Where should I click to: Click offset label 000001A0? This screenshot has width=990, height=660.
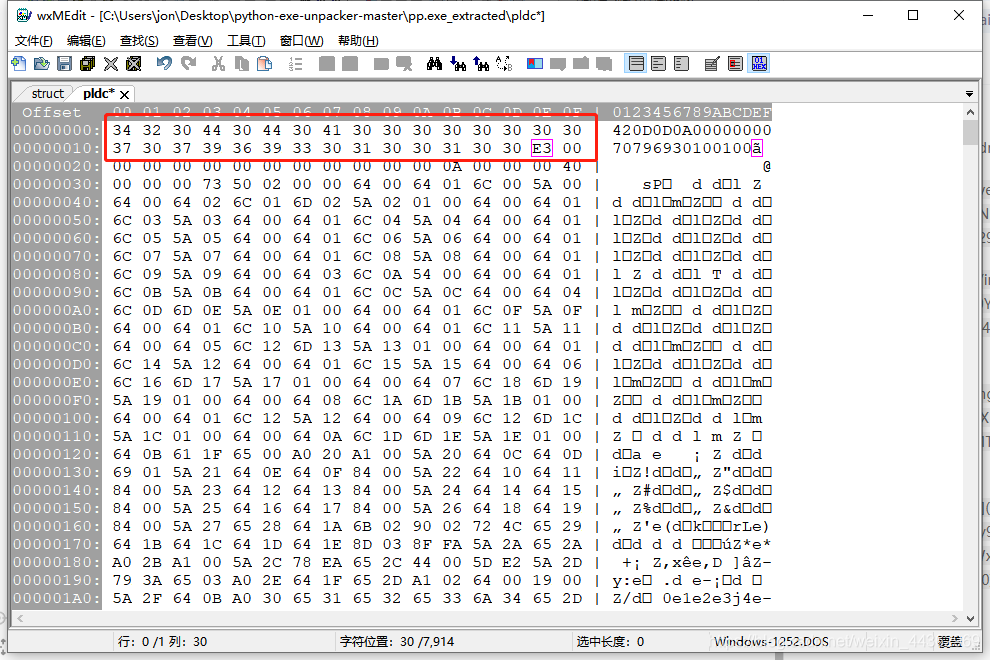(x=56, y=598)
